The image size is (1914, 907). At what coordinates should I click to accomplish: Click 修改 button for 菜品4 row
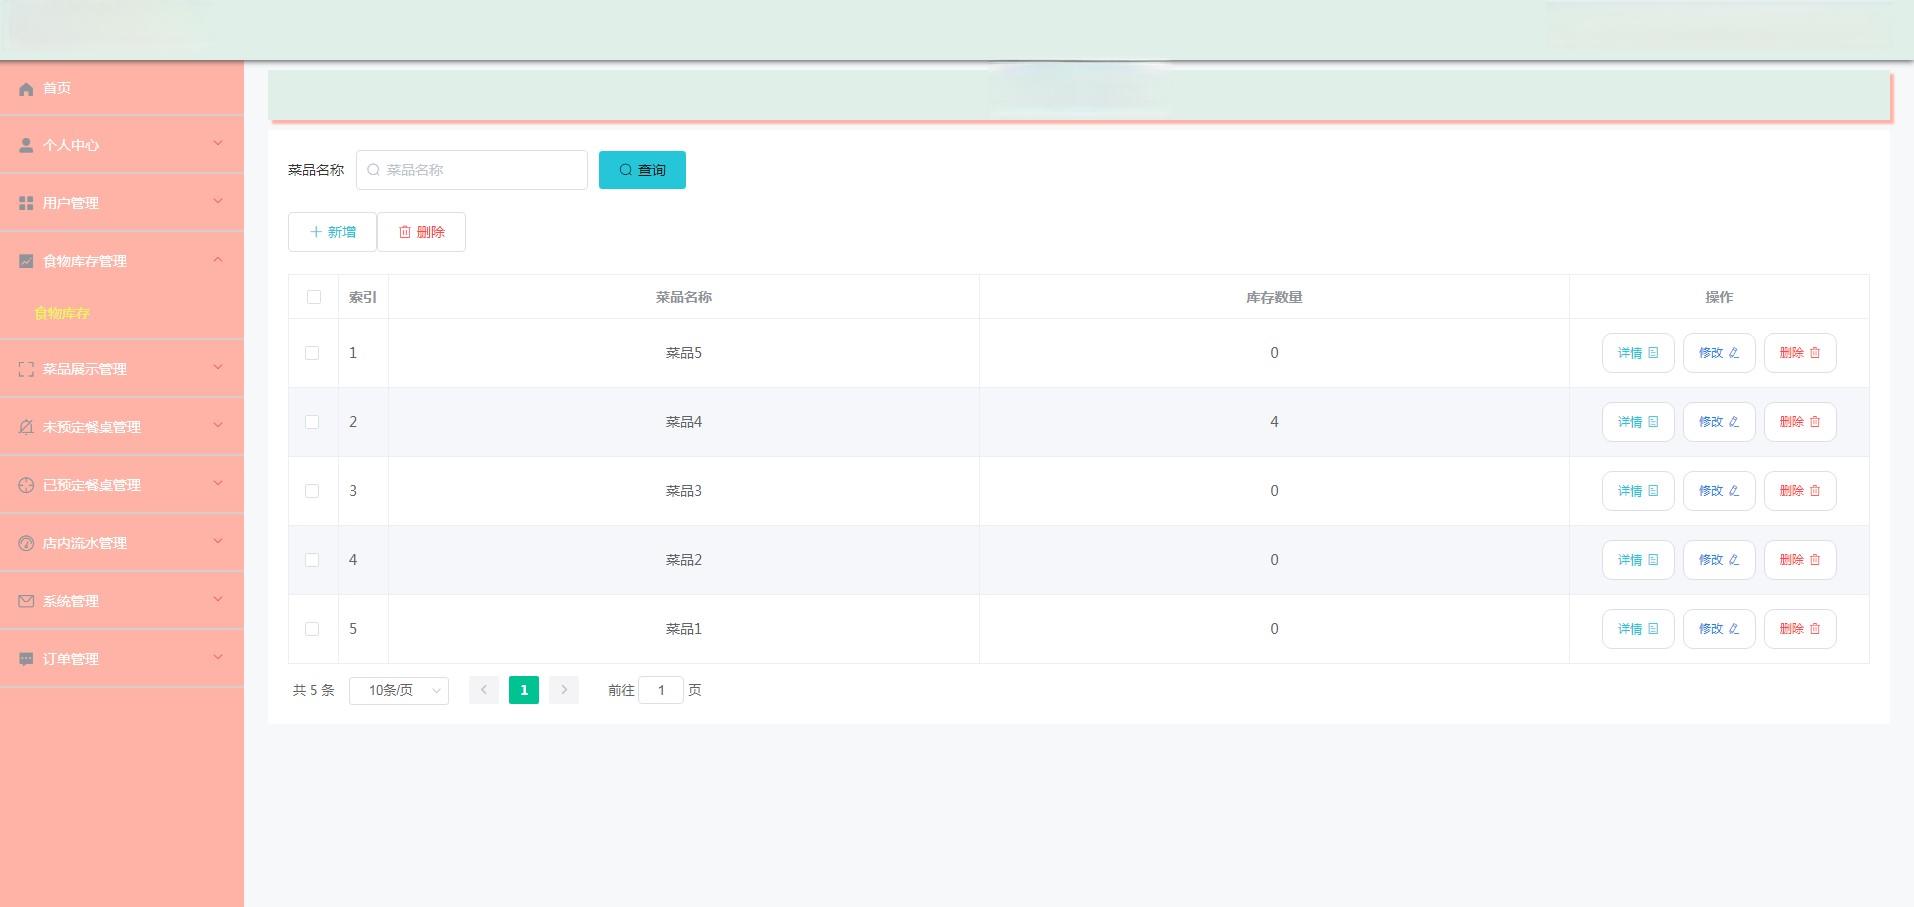pos(1718,422)
